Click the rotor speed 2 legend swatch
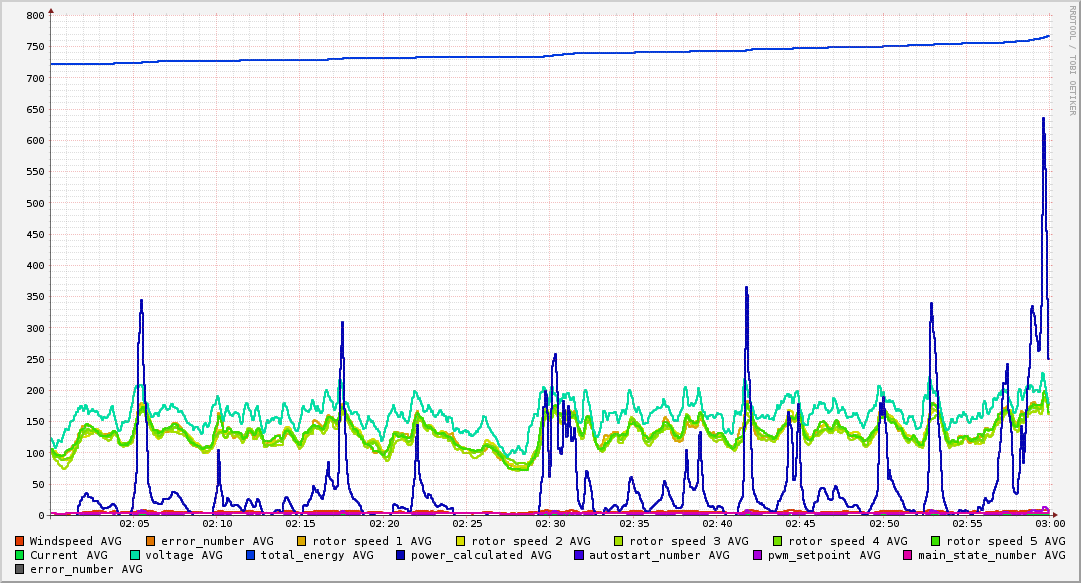Viewport: 1081px width, 583px height. [x=461, y=541]
